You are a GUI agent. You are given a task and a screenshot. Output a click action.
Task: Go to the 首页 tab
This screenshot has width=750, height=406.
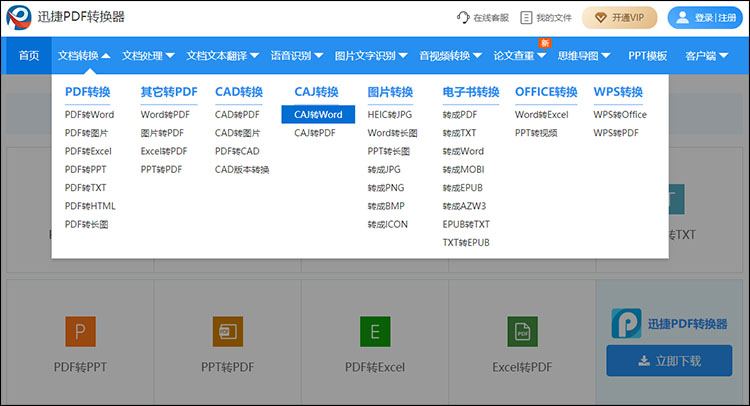coord(29,55)
